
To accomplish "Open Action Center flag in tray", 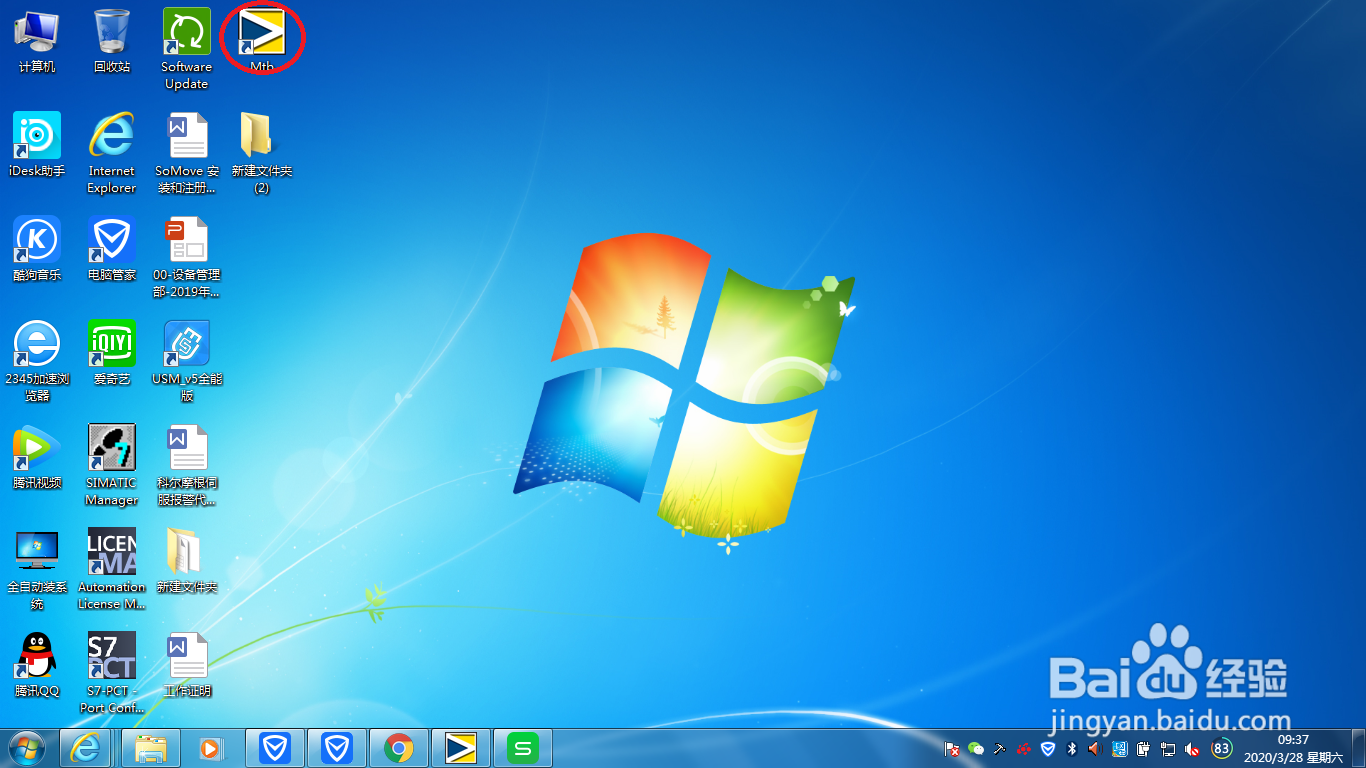I will tap(953, 748).
